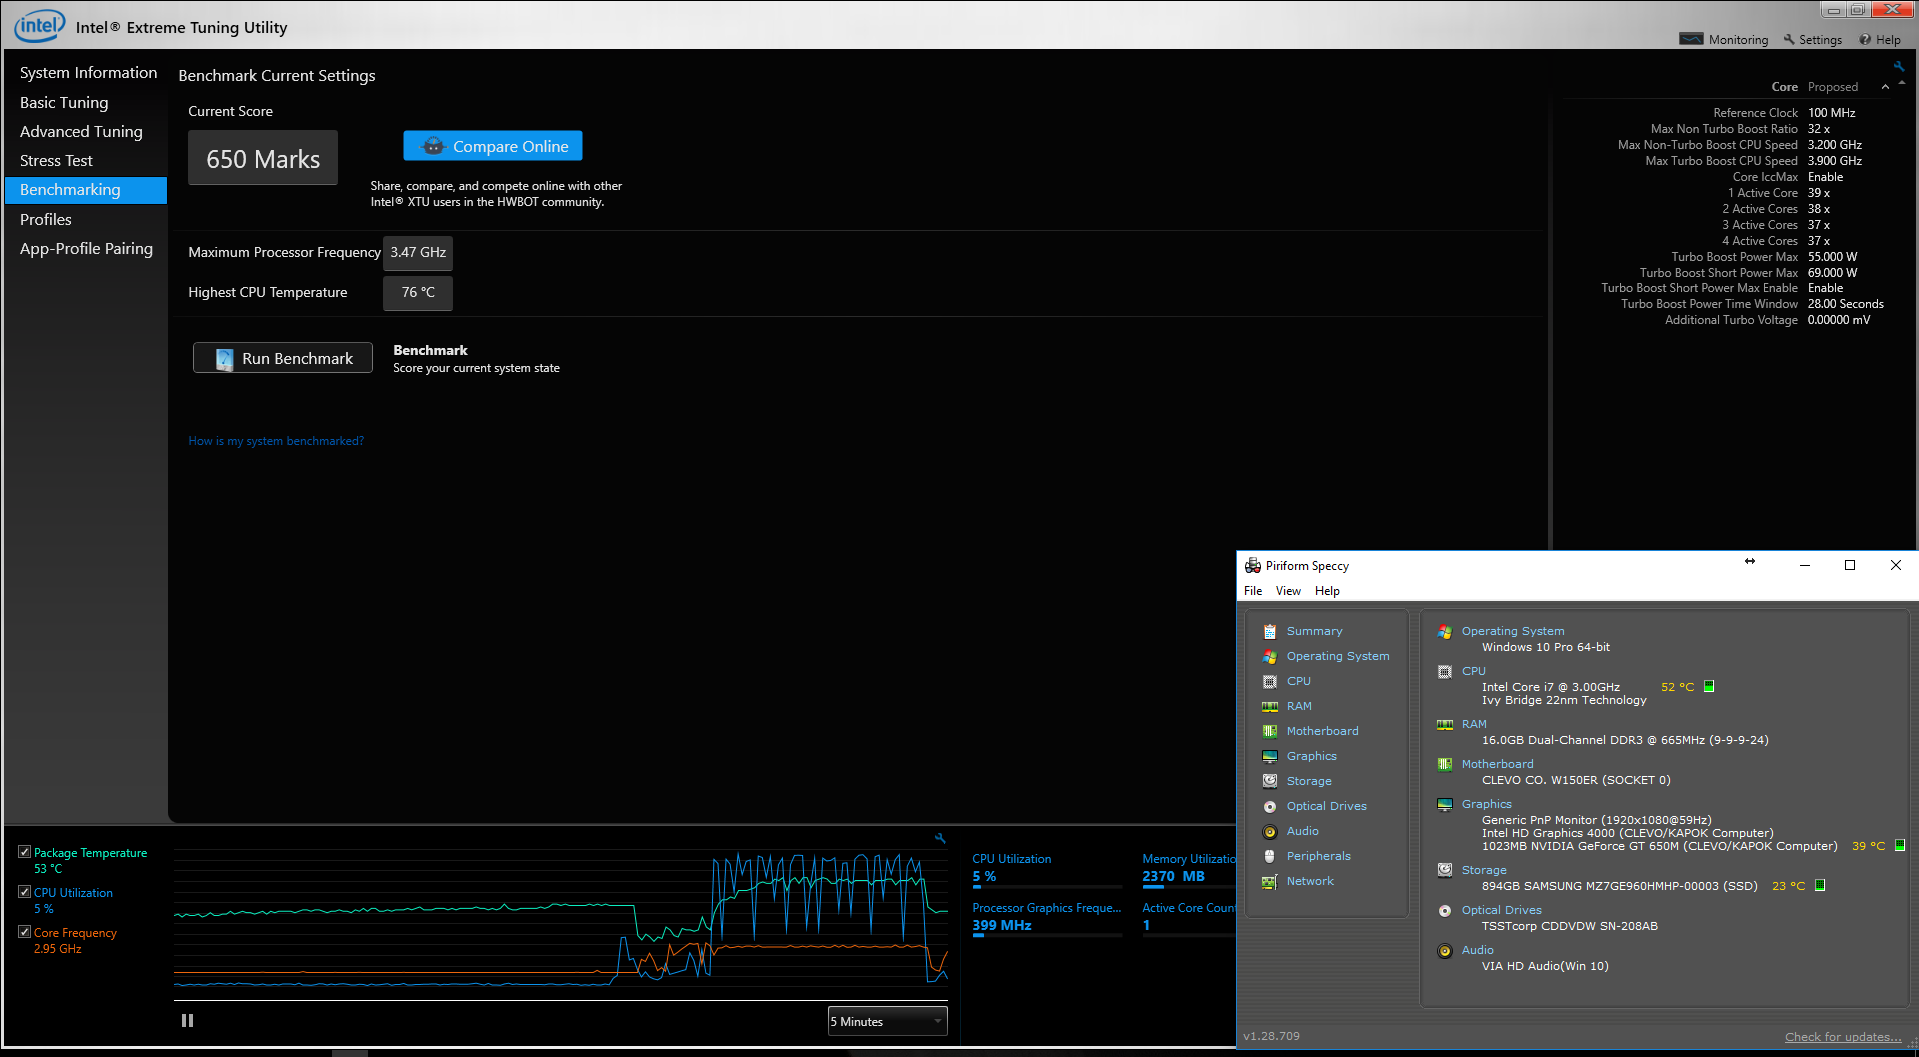Click the 650 Marks score box

point(263,158)
